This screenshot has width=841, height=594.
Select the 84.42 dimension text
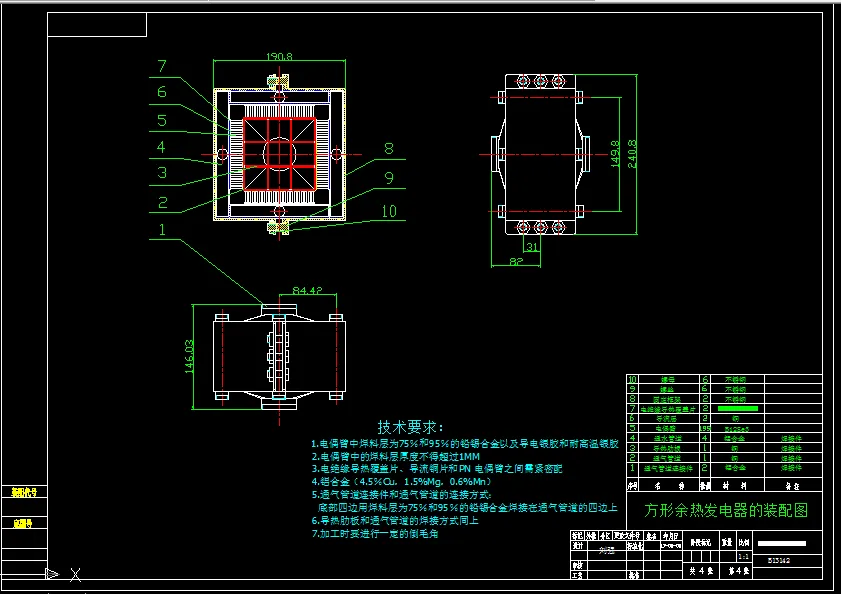pos(307,290)
